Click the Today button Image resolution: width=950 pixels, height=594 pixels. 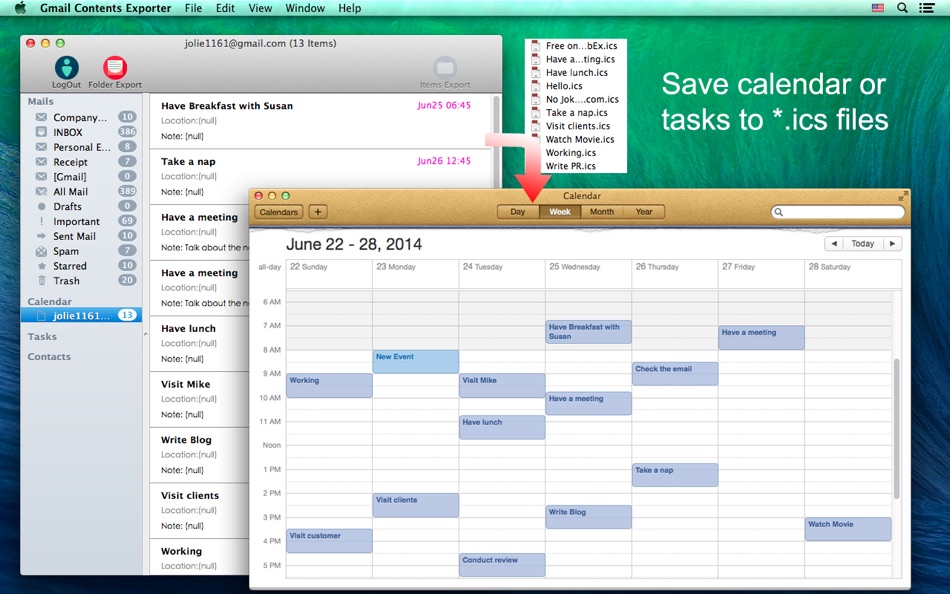tap(863, 243)
